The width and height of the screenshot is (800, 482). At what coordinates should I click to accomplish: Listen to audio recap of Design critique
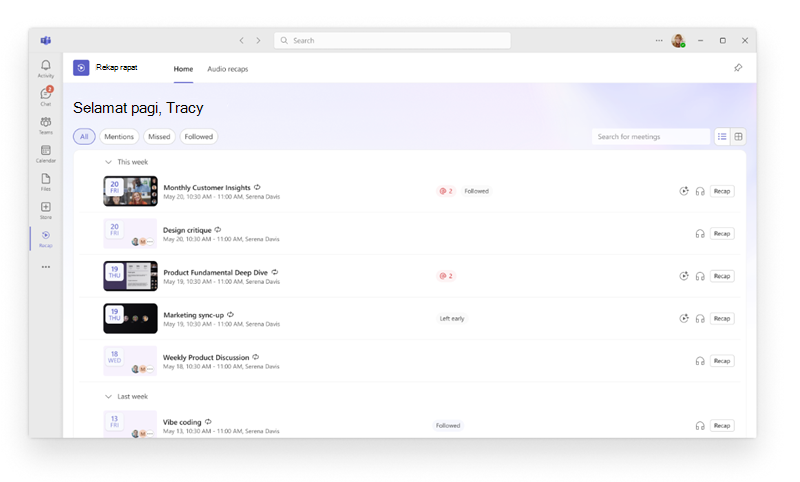700,234
